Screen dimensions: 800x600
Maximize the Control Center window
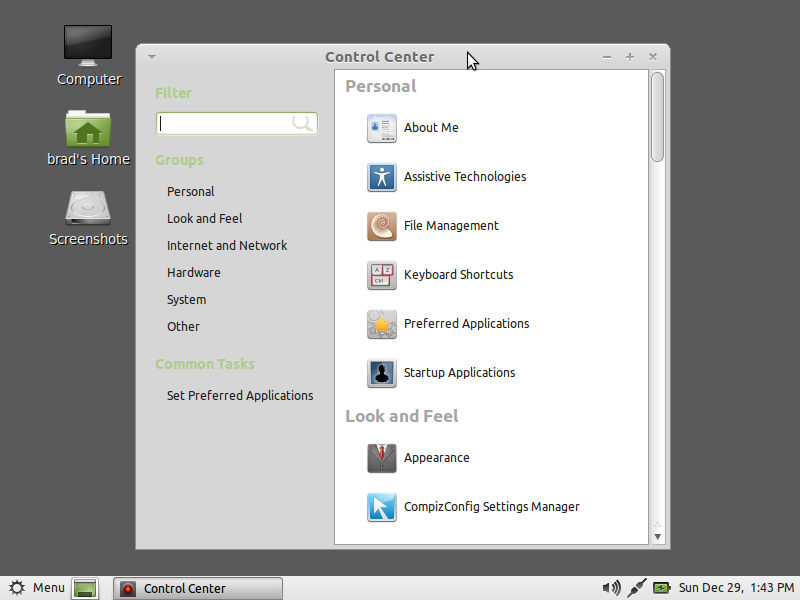pos(630,57)
